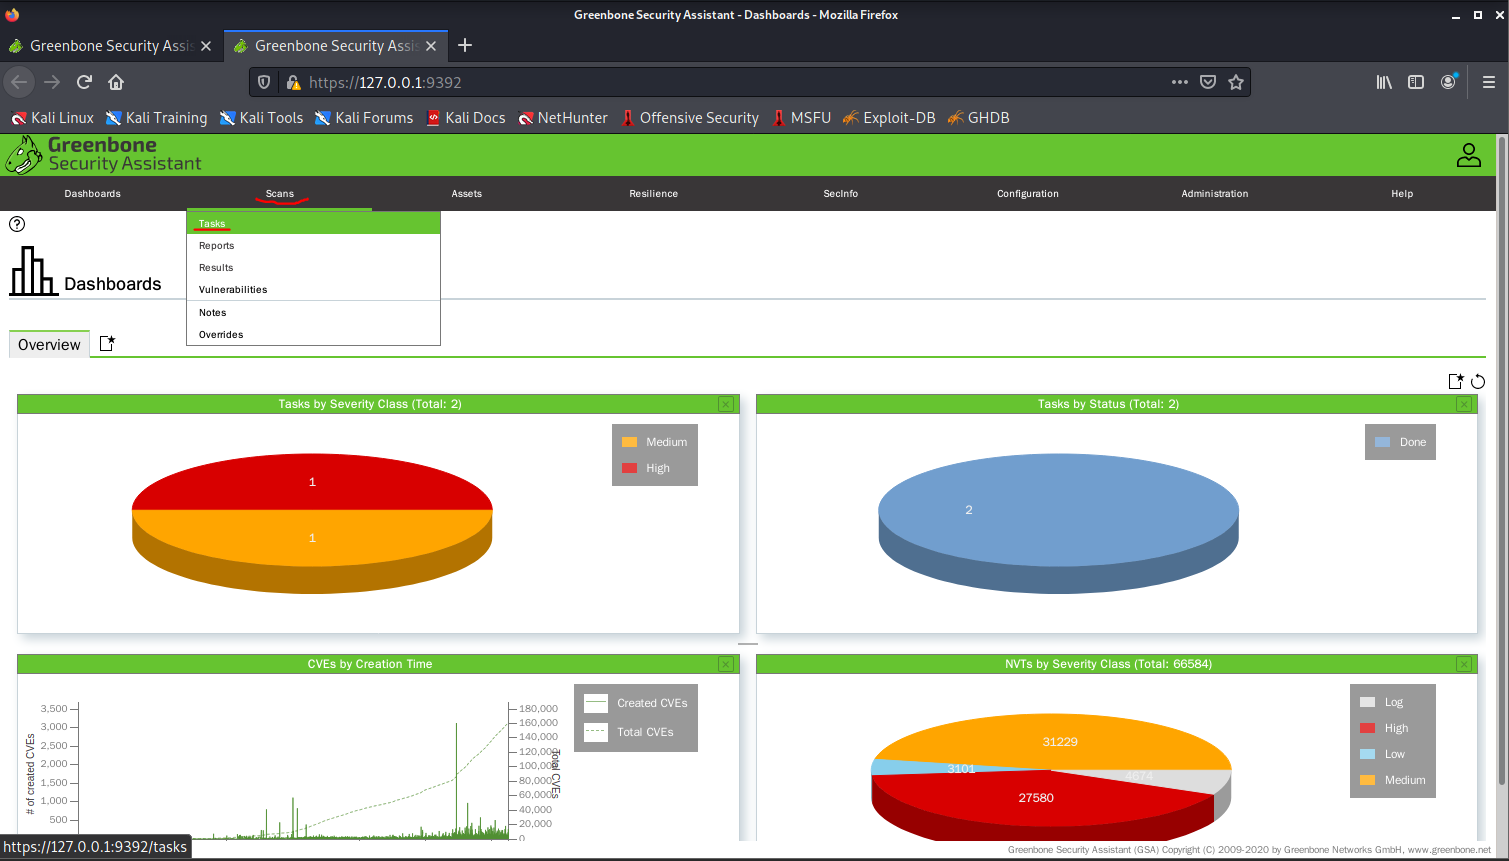
Task: Select Notes in Scans dropdown
Action: 313,312
